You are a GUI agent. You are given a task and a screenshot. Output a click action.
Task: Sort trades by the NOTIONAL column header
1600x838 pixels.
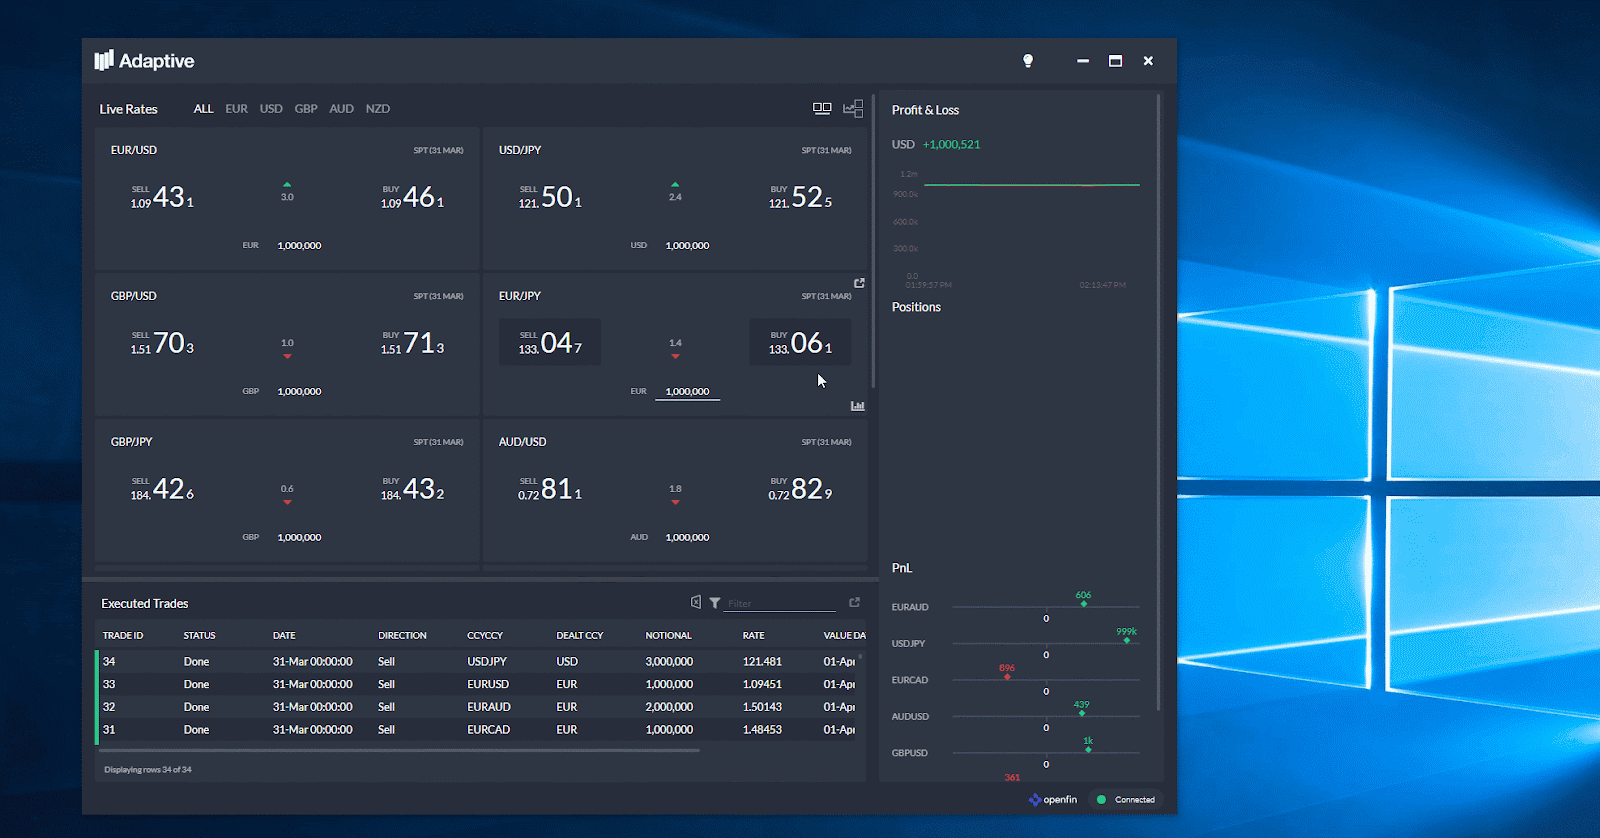point(668,635)
